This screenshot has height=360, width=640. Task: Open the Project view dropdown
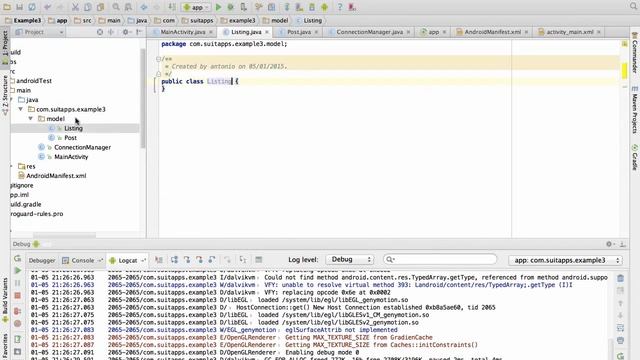pos(39,32)
